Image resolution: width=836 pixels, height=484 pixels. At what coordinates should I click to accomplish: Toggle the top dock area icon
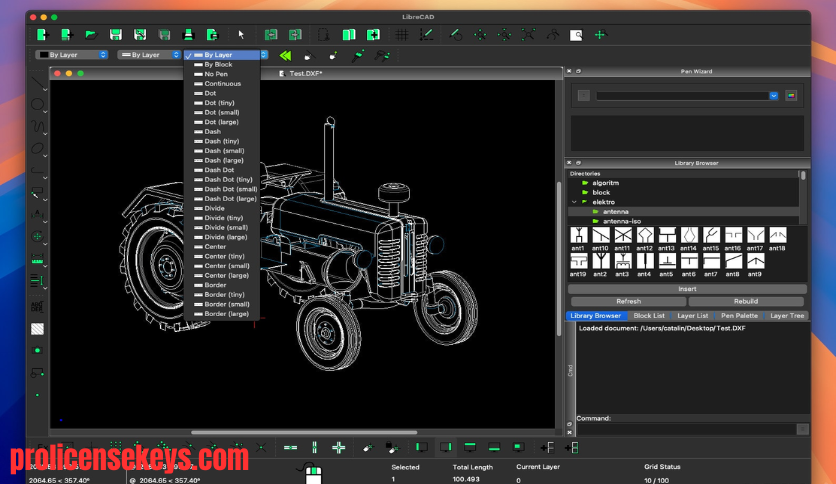pos(470,448)
